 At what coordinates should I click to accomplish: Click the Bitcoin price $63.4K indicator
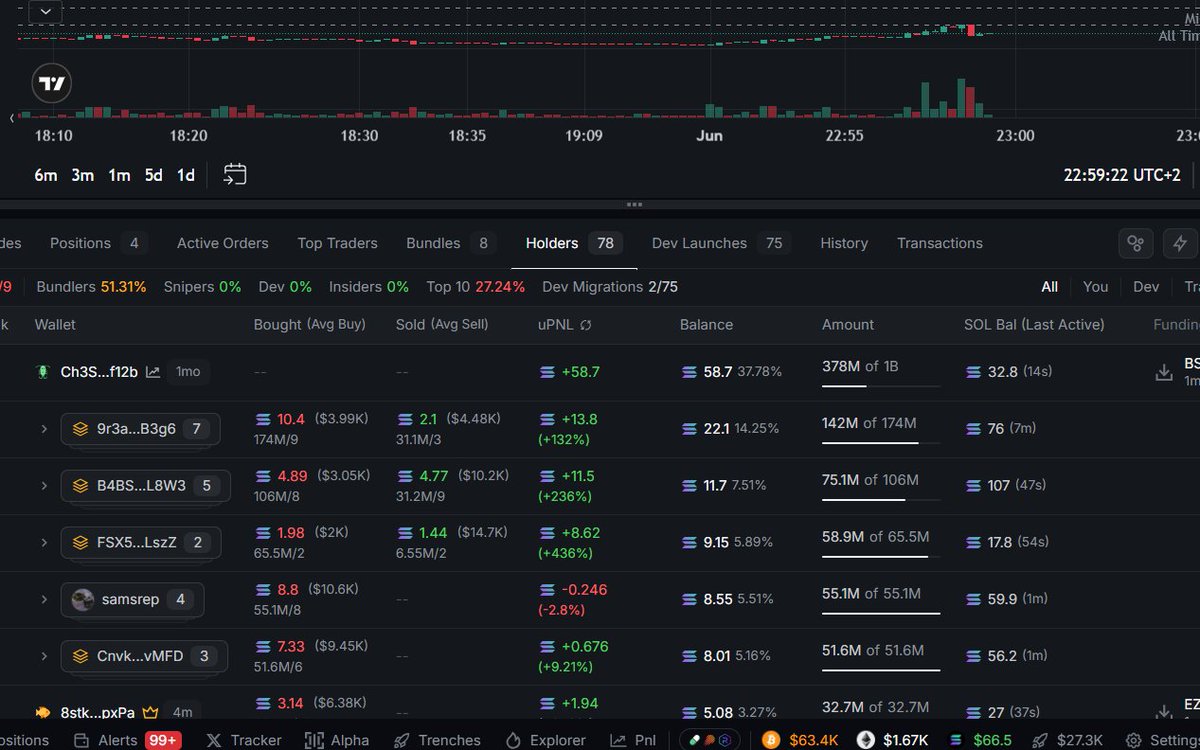point(801,740)
